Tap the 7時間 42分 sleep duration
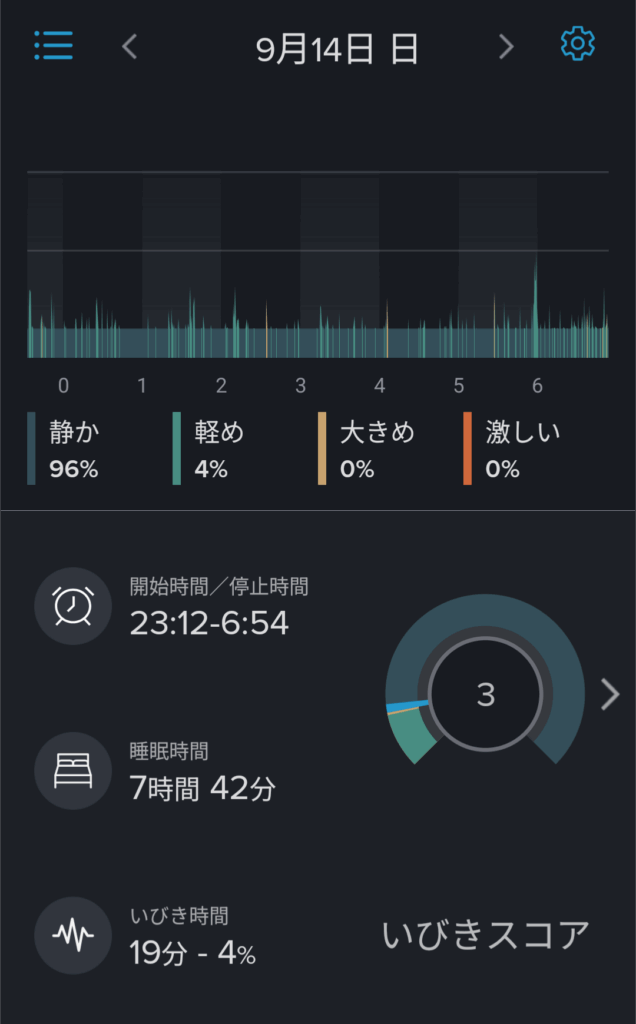 point(203,788)
